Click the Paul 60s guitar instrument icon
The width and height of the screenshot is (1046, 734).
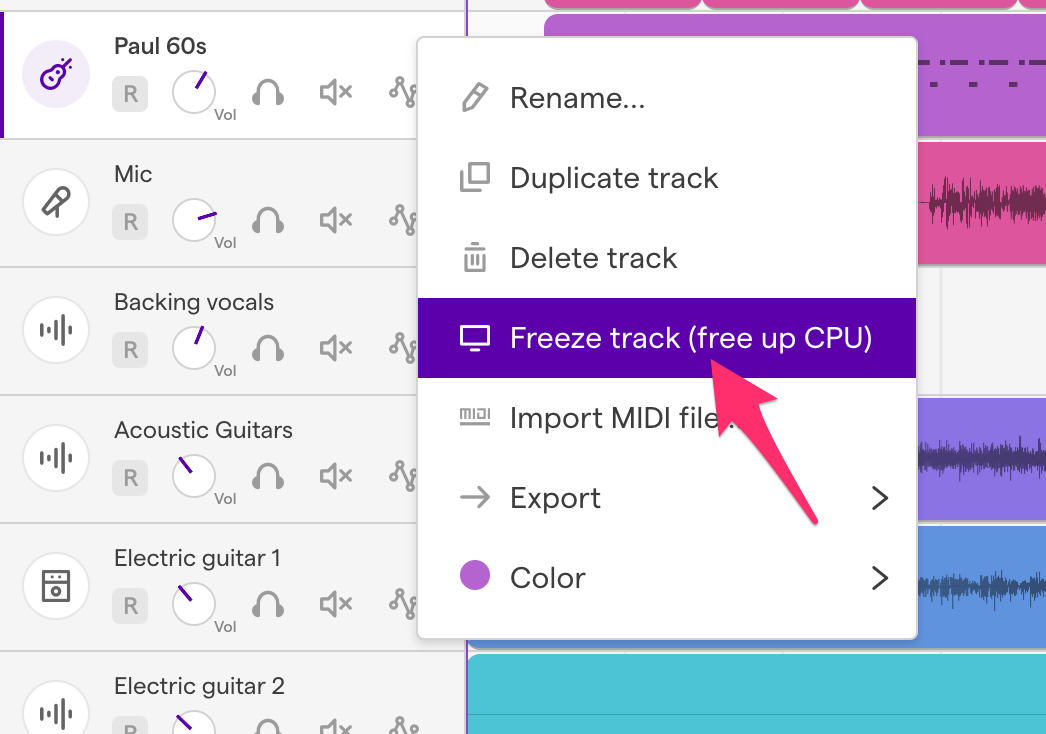(x=56, y=74)
